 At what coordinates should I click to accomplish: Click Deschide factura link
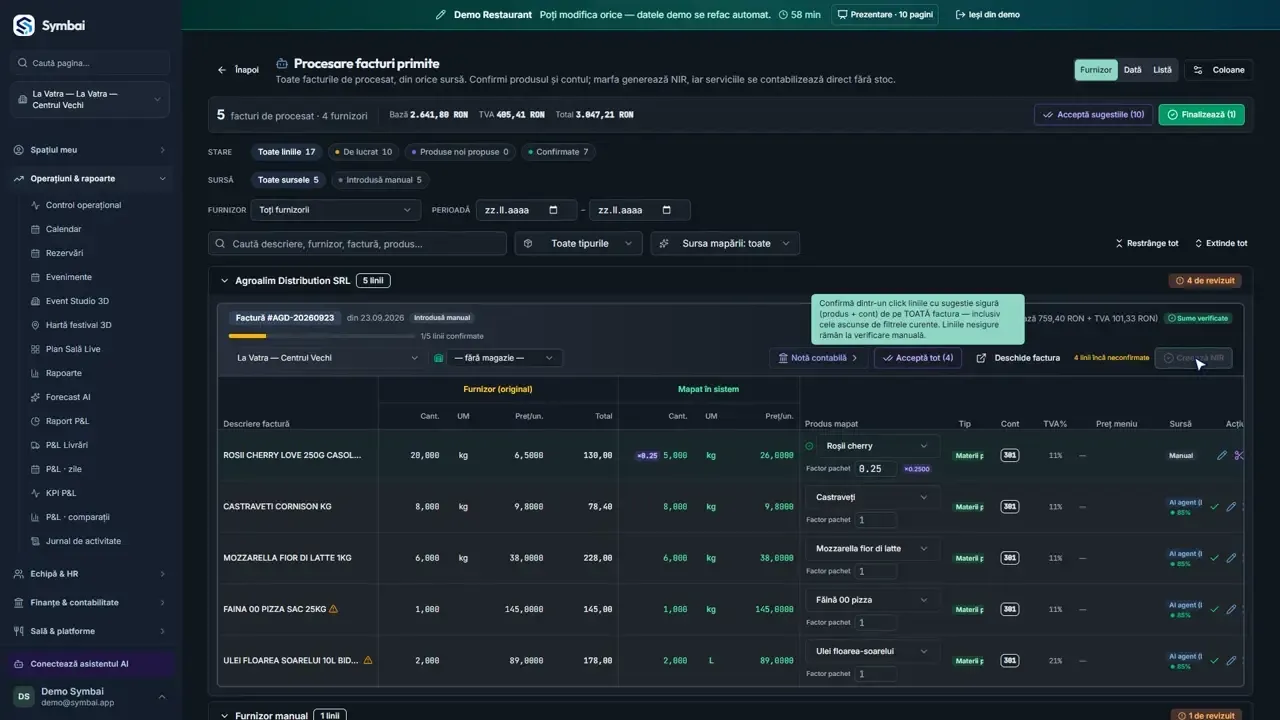tap(1018, 358)
